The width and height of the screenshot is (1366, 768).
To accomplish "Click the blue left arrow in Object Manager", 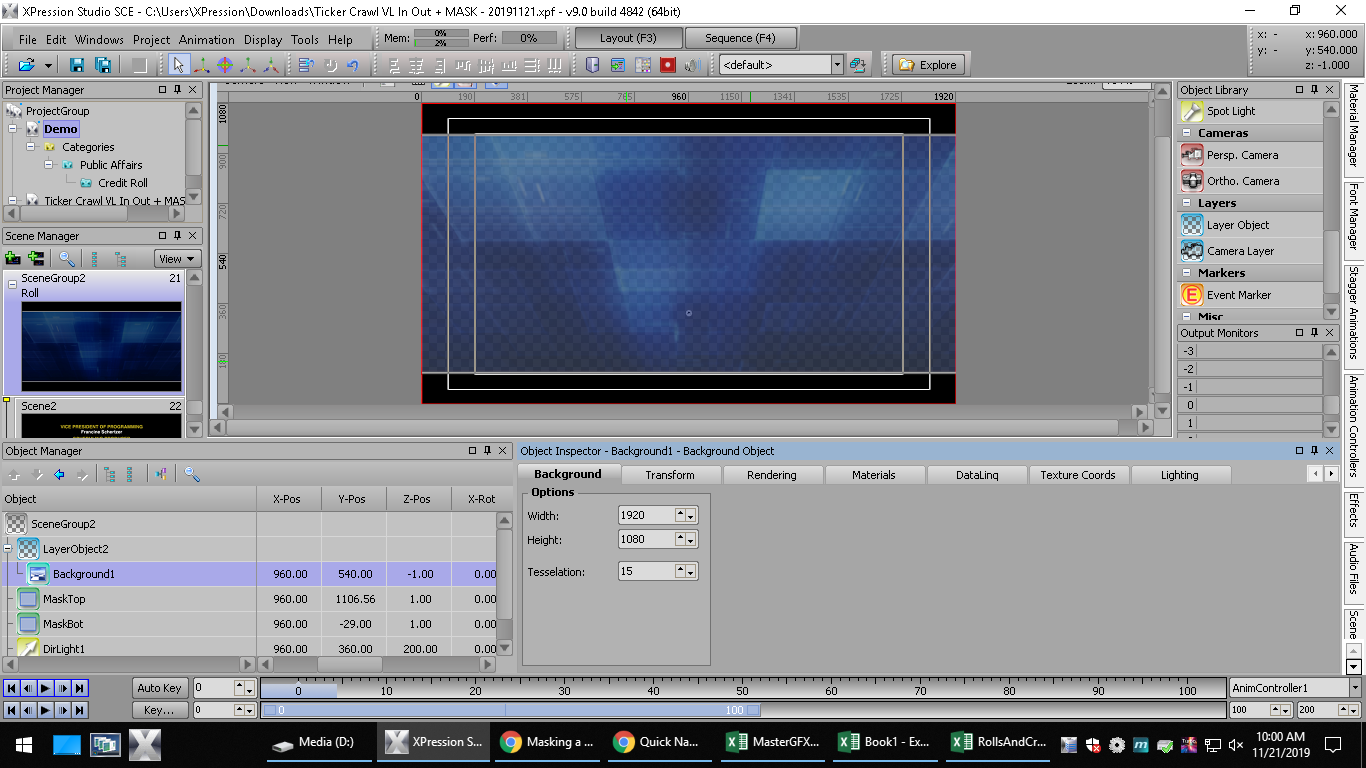I will click(x=59, y=475).
